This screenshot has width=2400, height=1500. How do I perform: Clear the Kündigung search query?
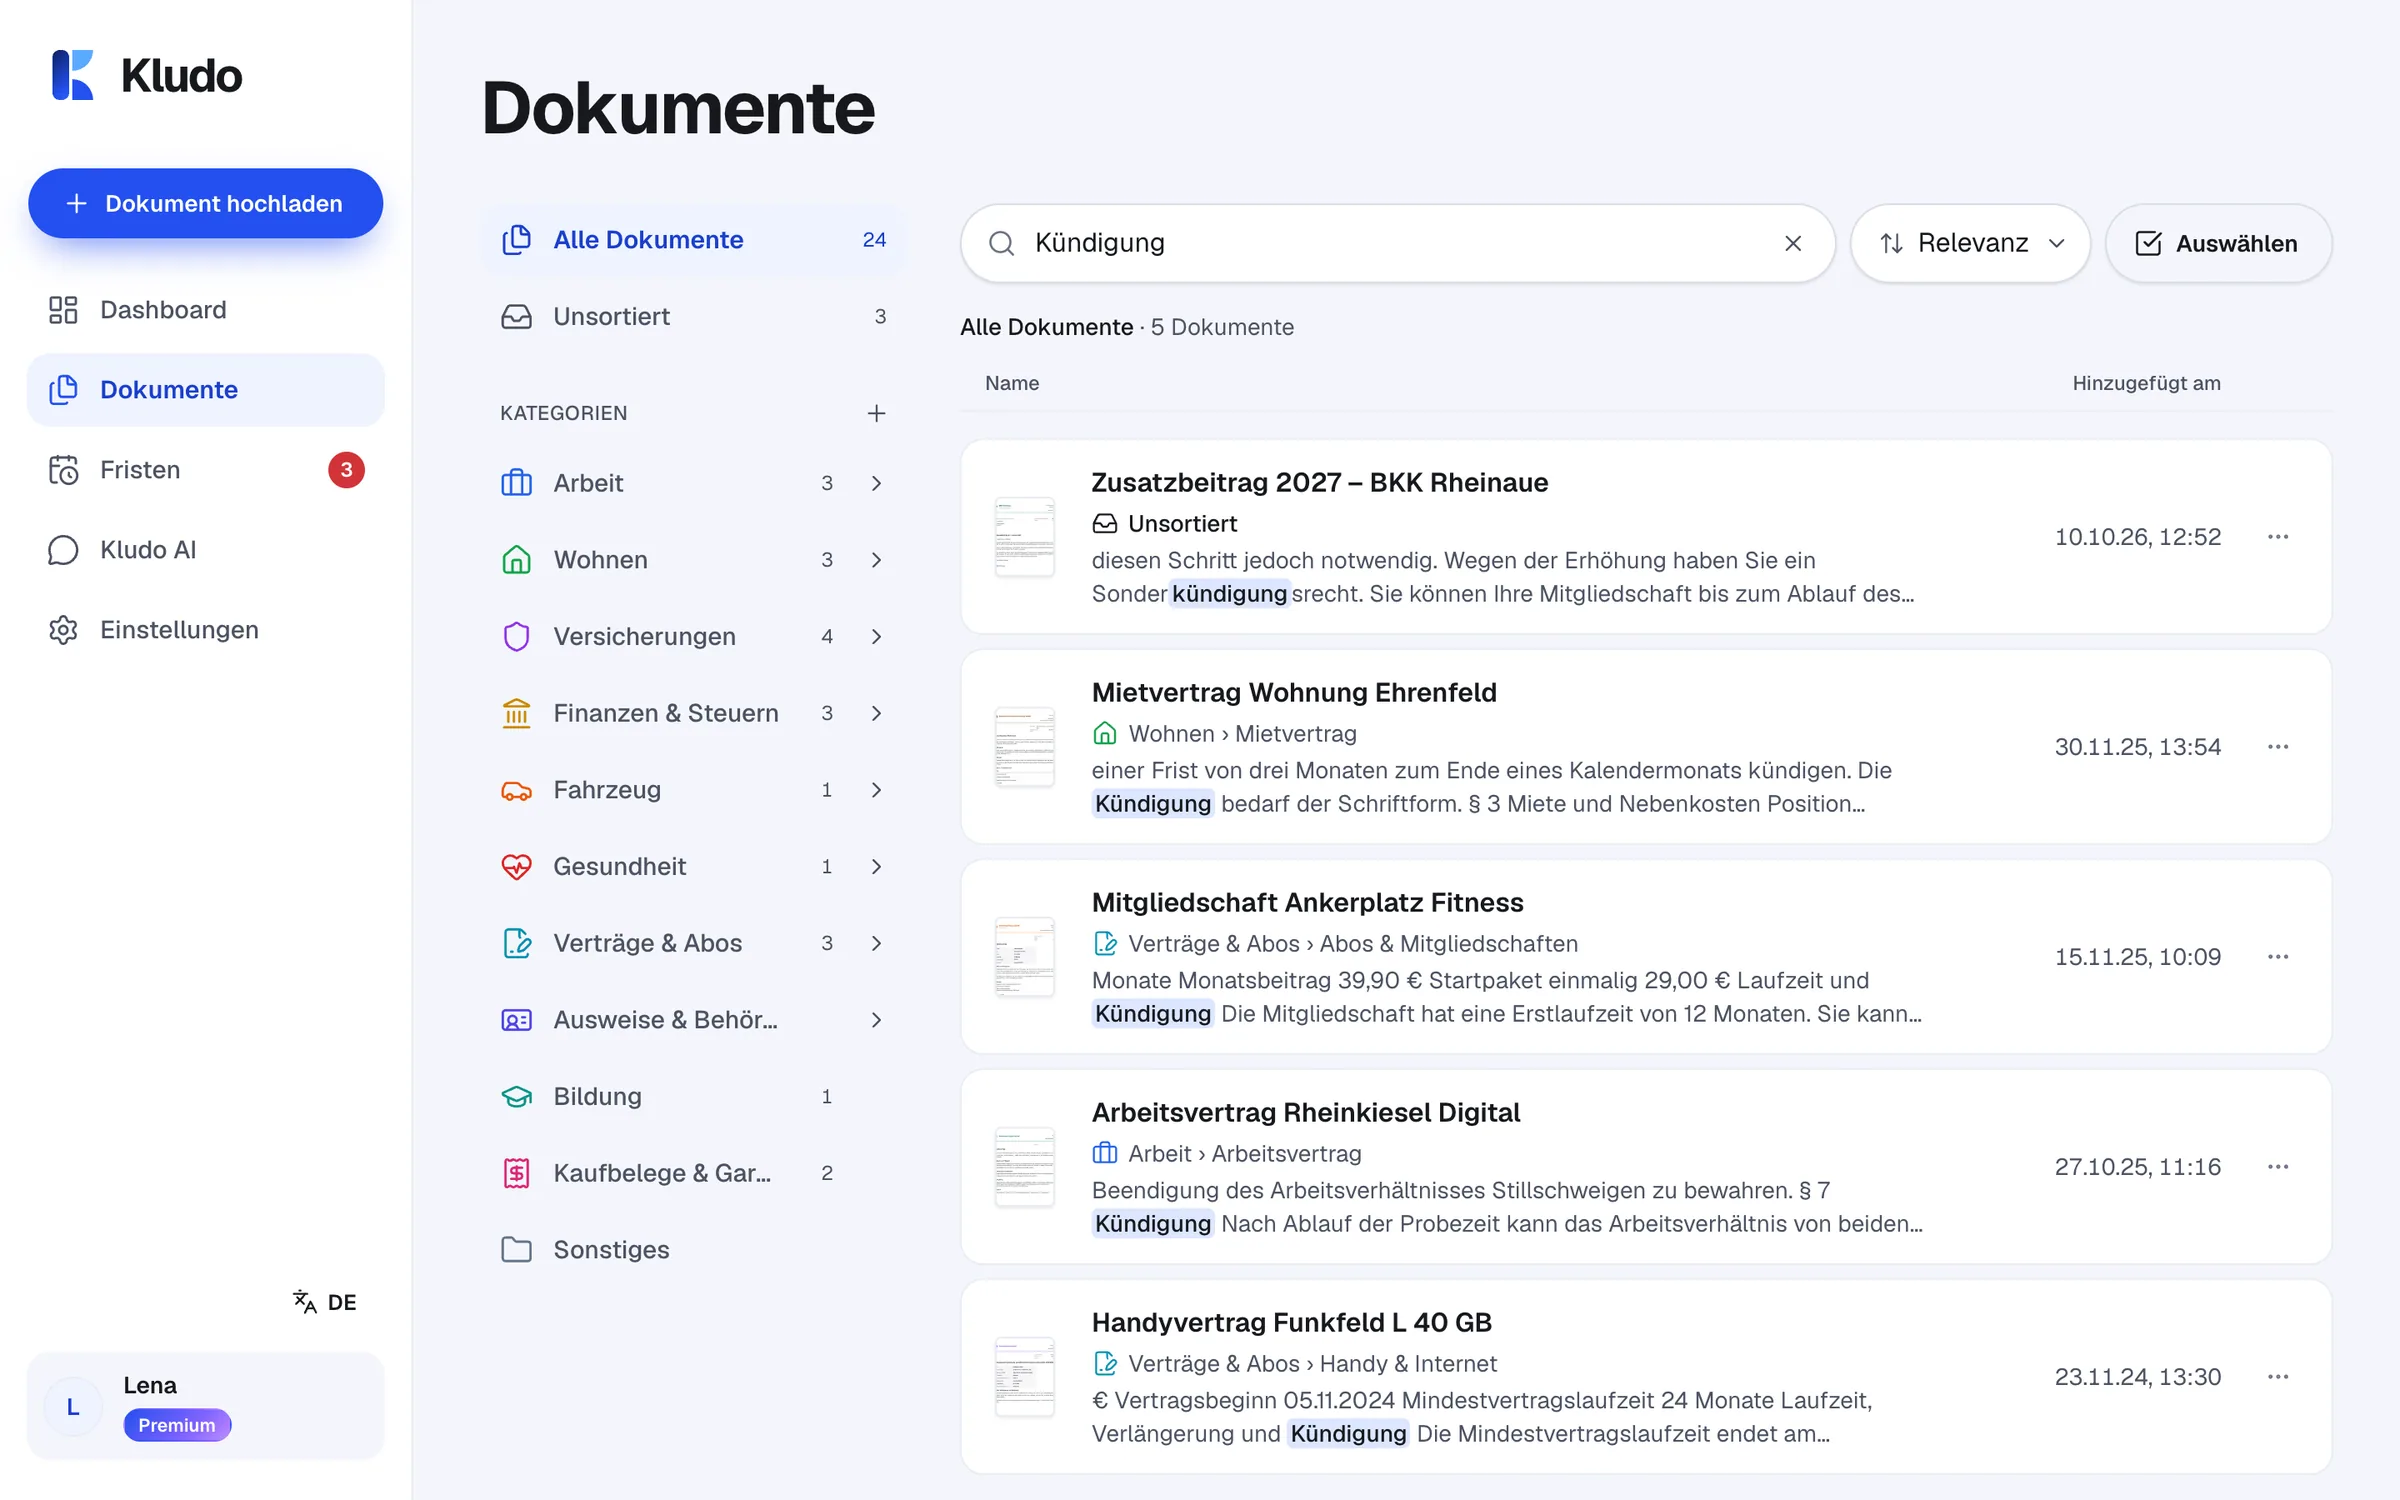(x=1793, y=243)
